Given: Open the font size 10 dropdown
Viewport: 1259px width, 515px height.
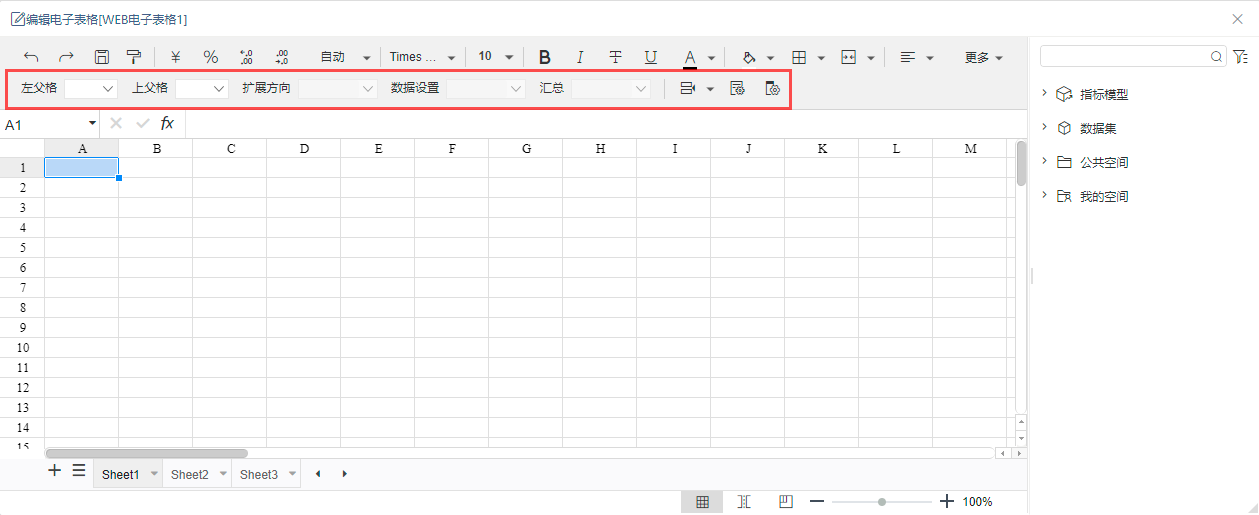Looking at the screenshot, I should point(496,57).
